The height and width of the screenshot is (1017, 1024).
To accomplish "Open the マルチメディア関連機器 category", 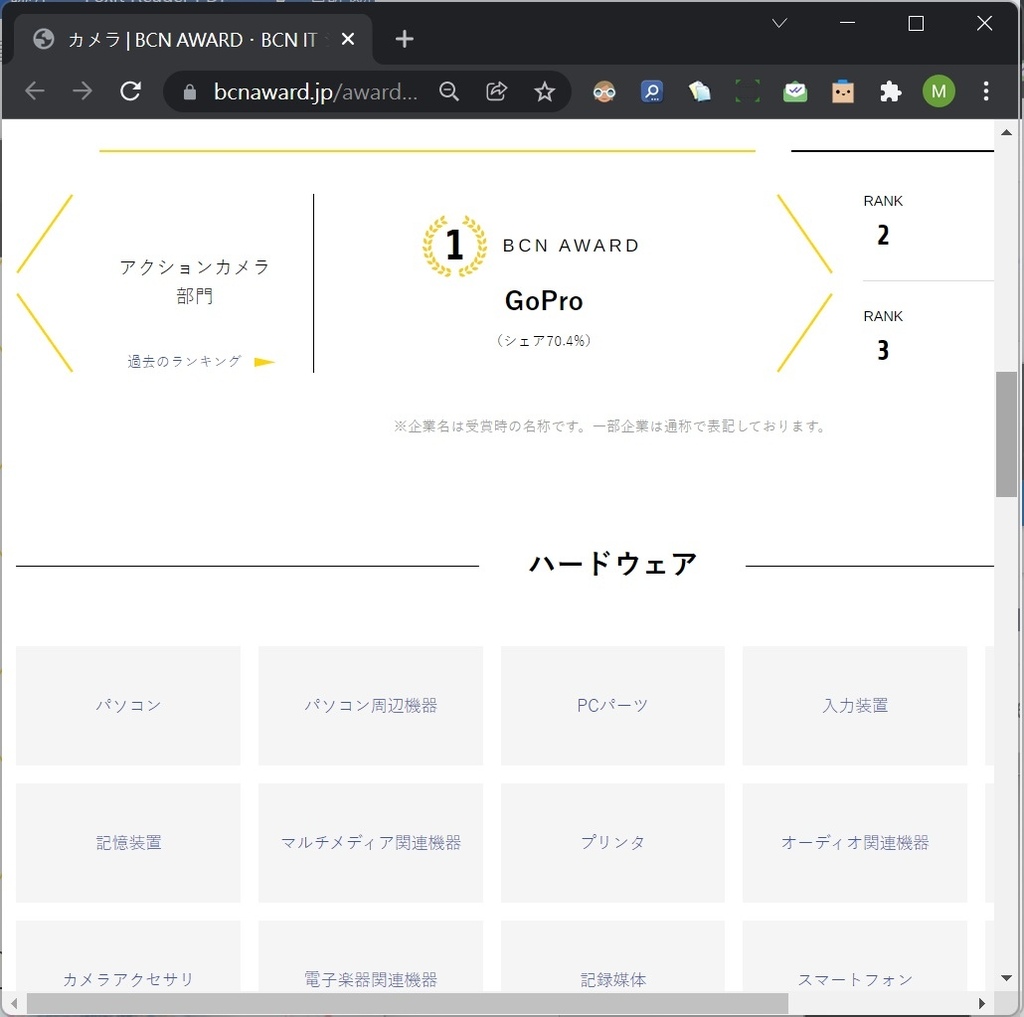I will coord(370,843).
